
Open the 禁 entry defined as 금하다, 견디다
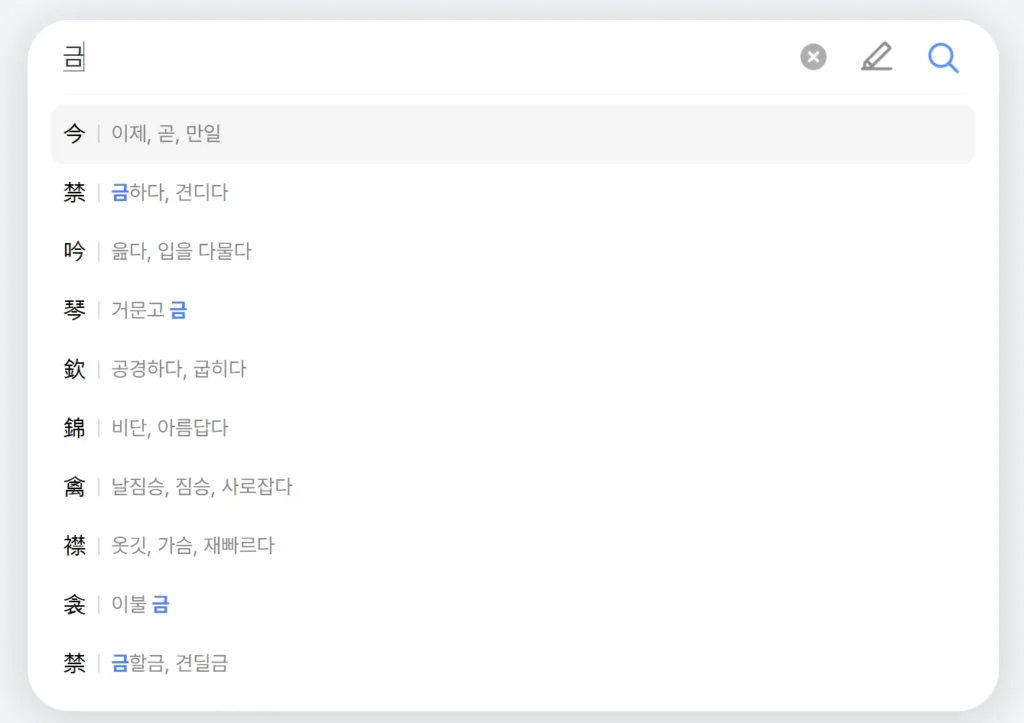coord(300,192)
